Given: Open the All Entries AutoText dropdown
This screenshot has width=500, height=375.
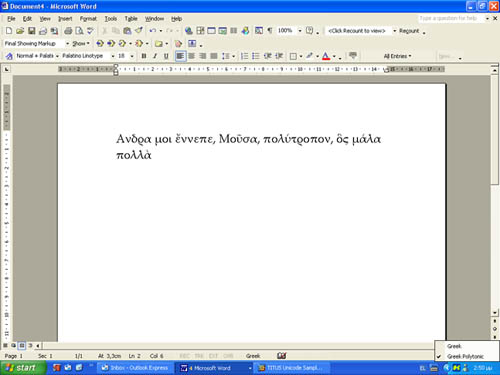Looking at the screenshot, I should [397, 56].
